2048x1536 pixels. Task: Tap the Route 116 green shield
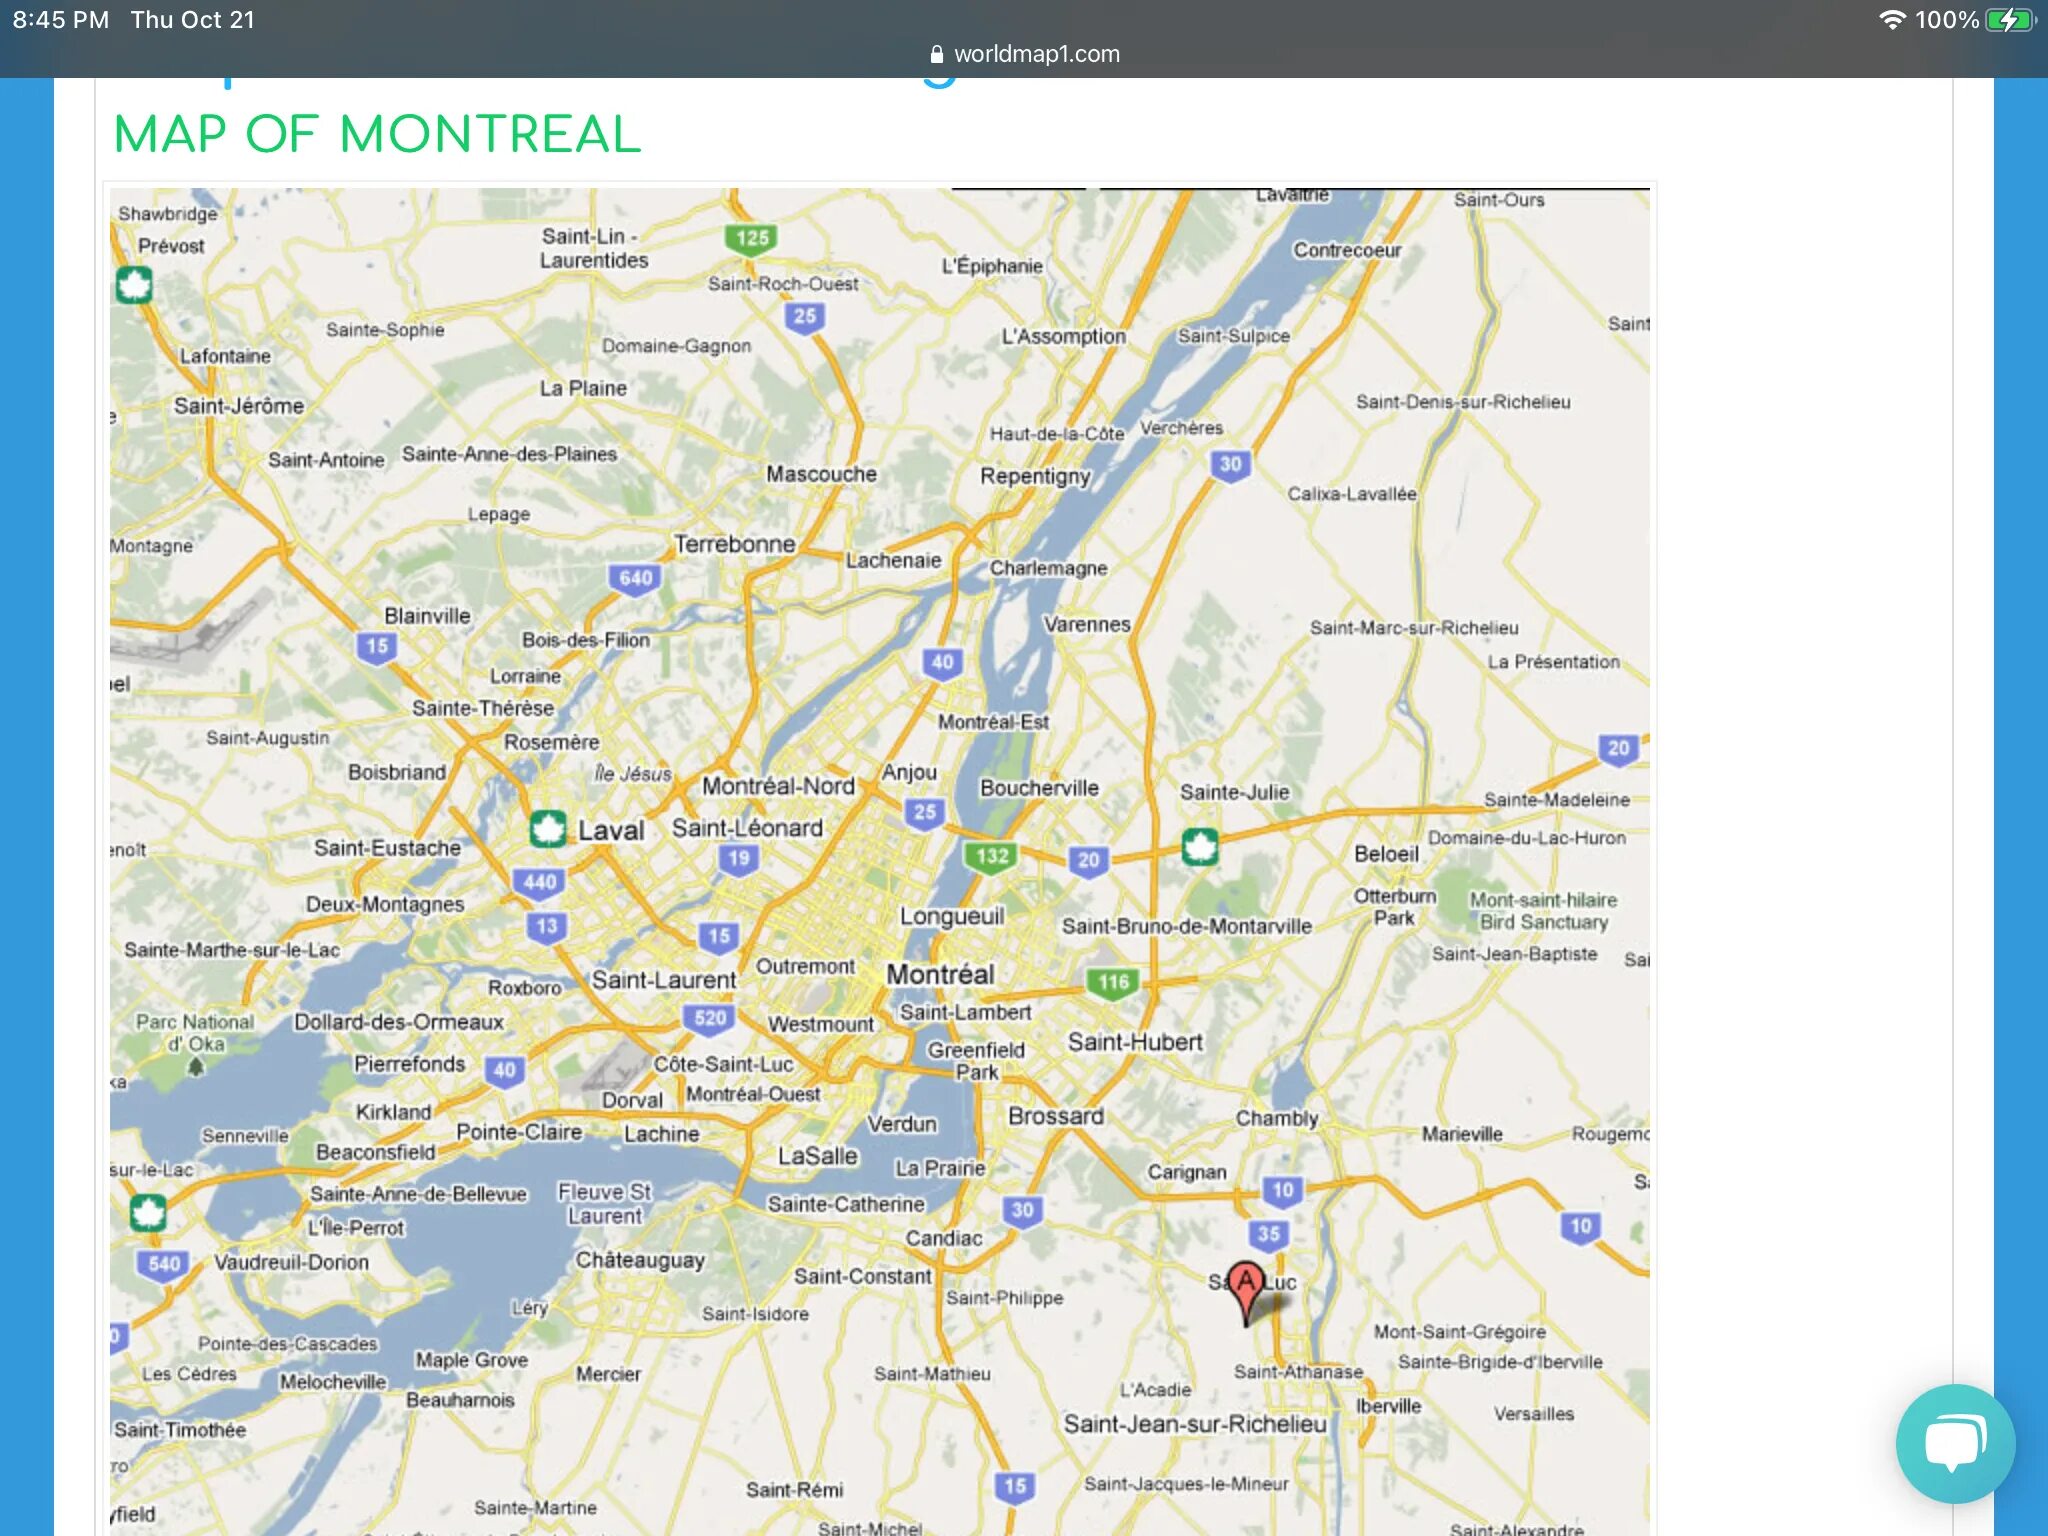(x=1113, y=982)
